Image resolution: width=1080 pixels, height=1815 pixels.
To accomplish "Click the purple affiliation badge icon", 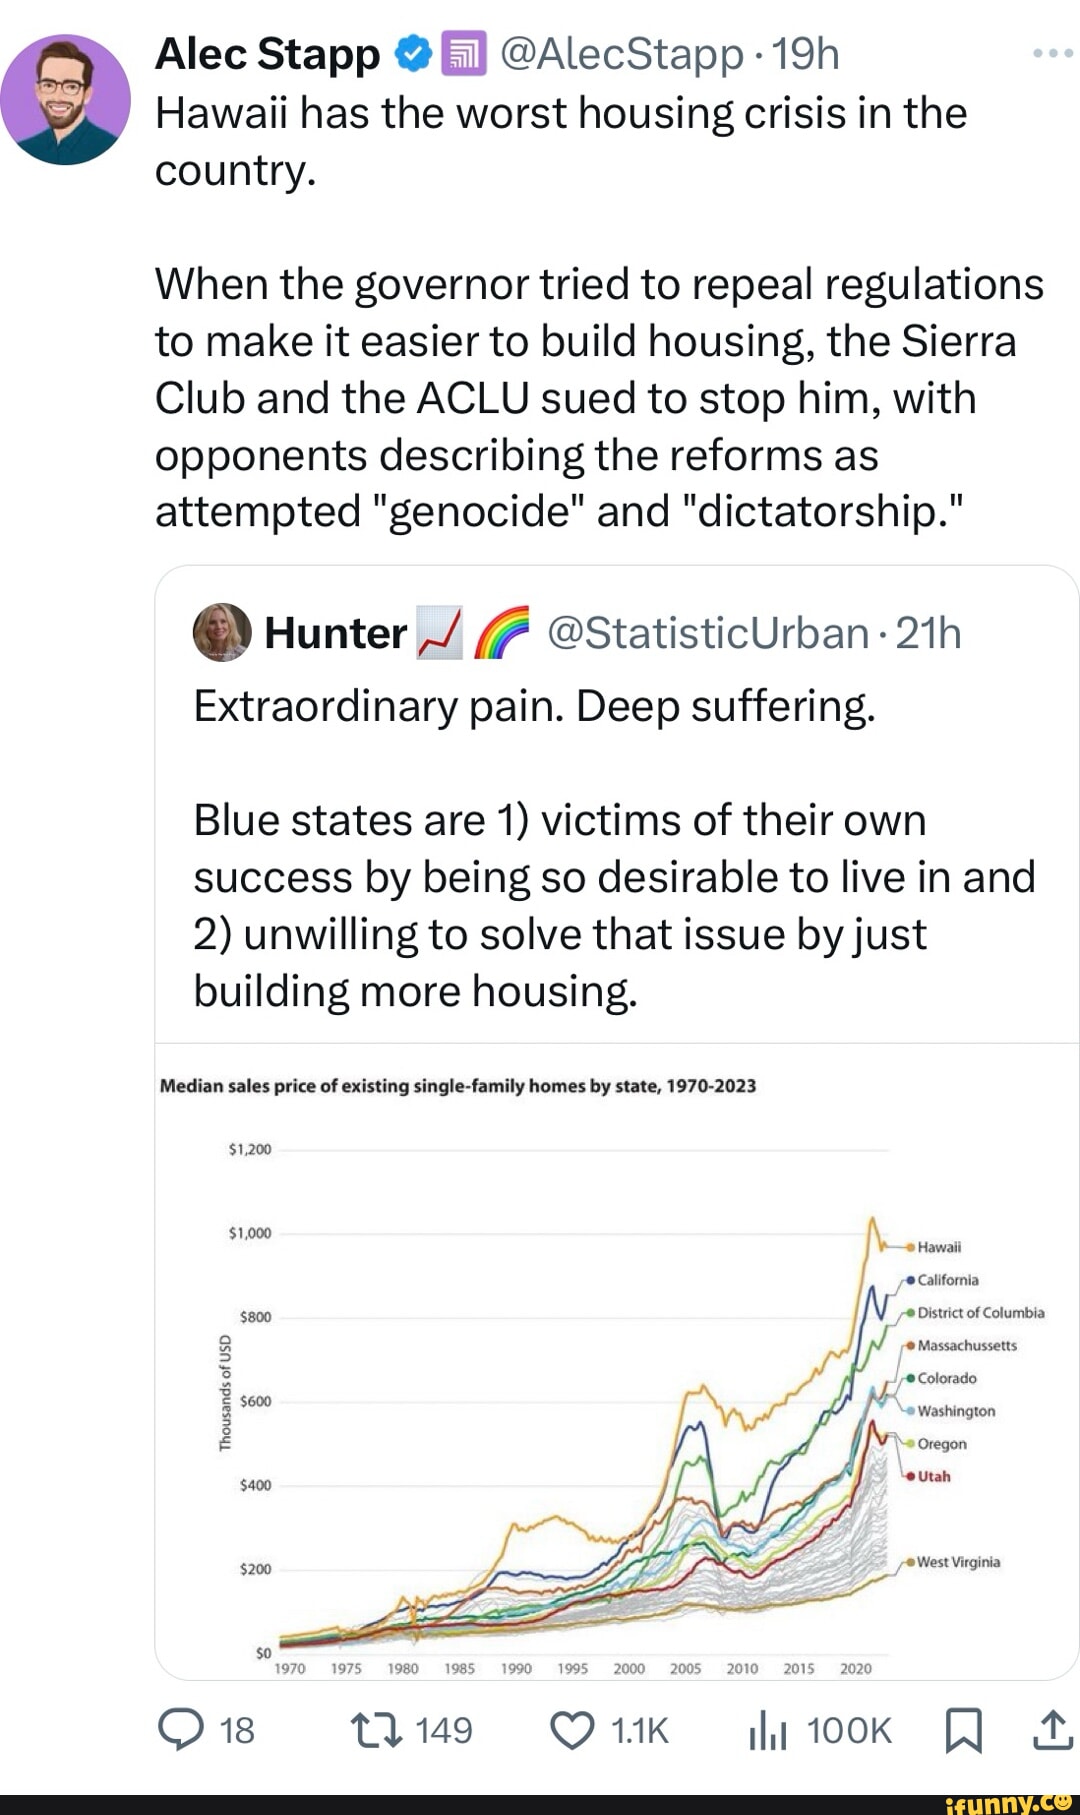I will (x=463, y=55).
